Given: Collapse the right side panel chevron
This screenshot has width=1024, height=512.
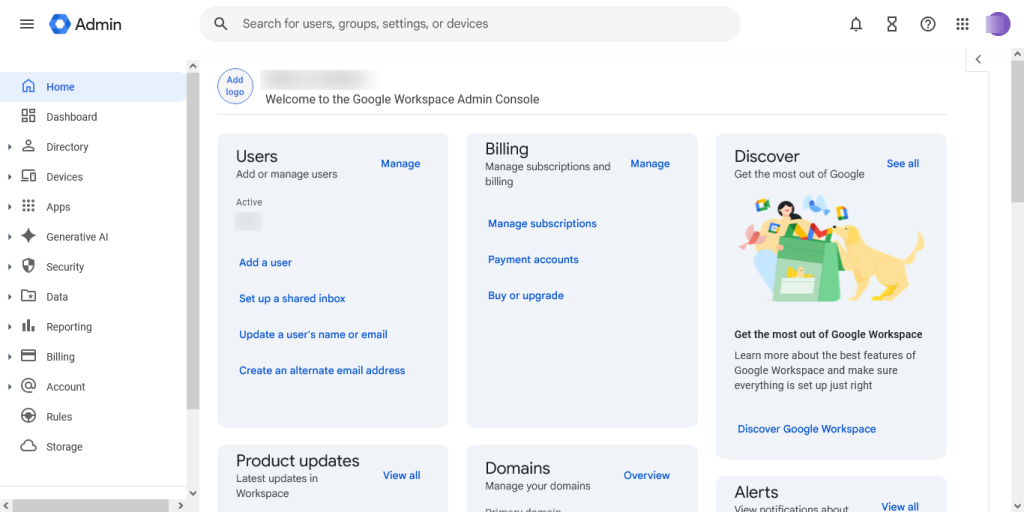Looking at the screenshot, I should 978,59.
